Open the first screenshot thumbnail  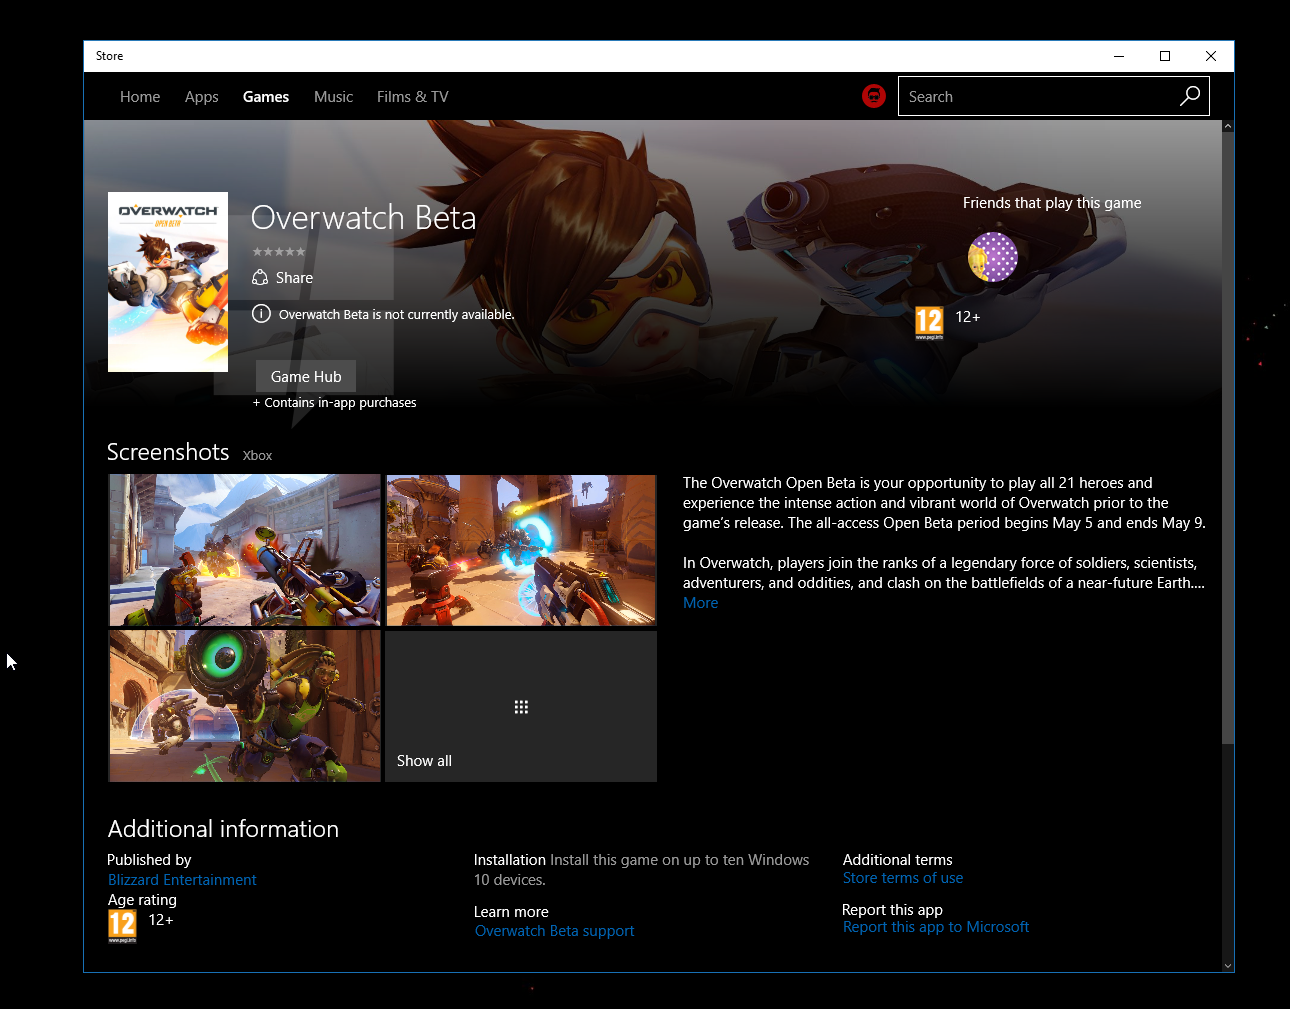245,550
